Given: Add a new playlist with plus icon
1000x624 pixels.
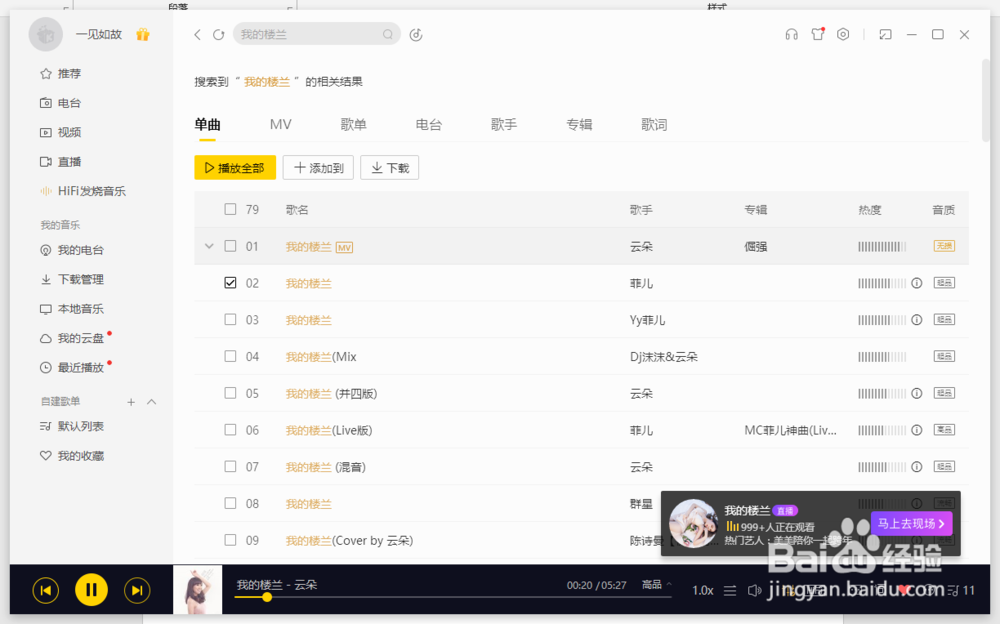Looking at the screenshot, I should point(131,402).
